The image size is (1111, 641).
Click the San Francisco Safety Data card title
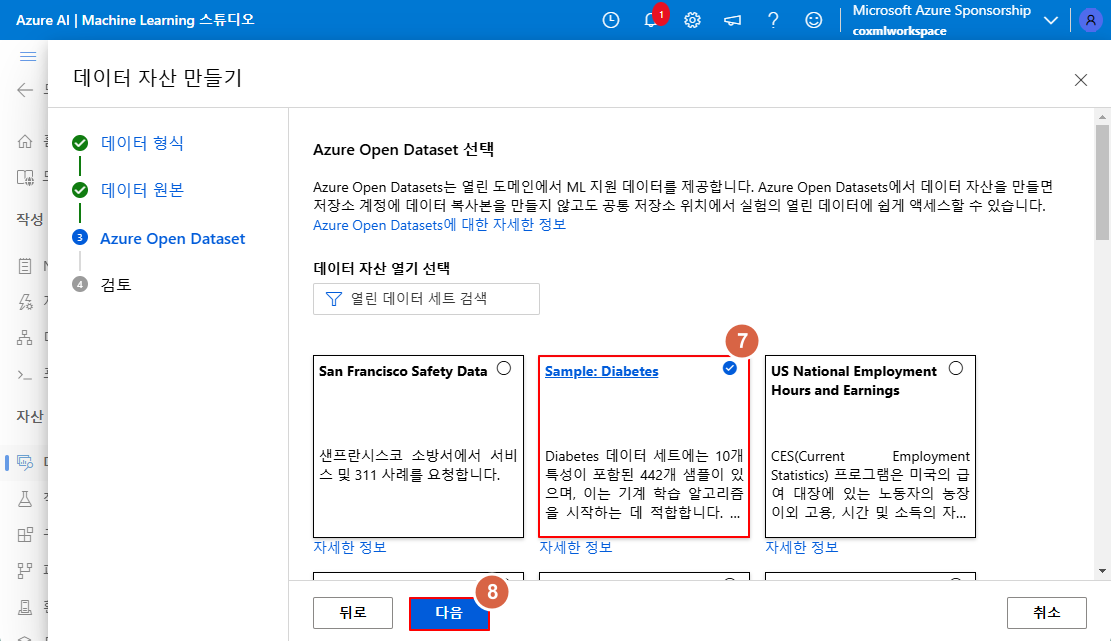pyautogui.click(x=403, y=371)
